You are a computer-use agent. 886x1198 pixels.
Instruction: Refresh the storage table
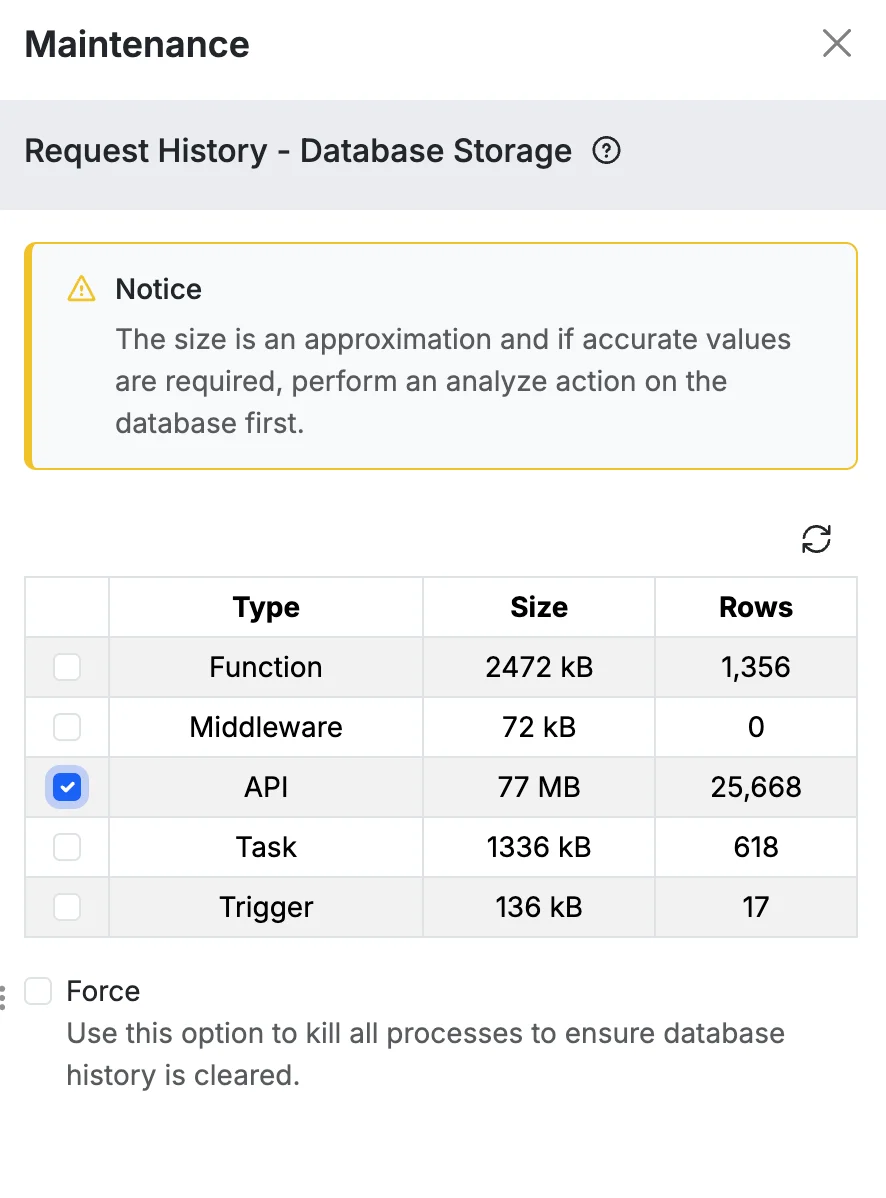point(816,539)
